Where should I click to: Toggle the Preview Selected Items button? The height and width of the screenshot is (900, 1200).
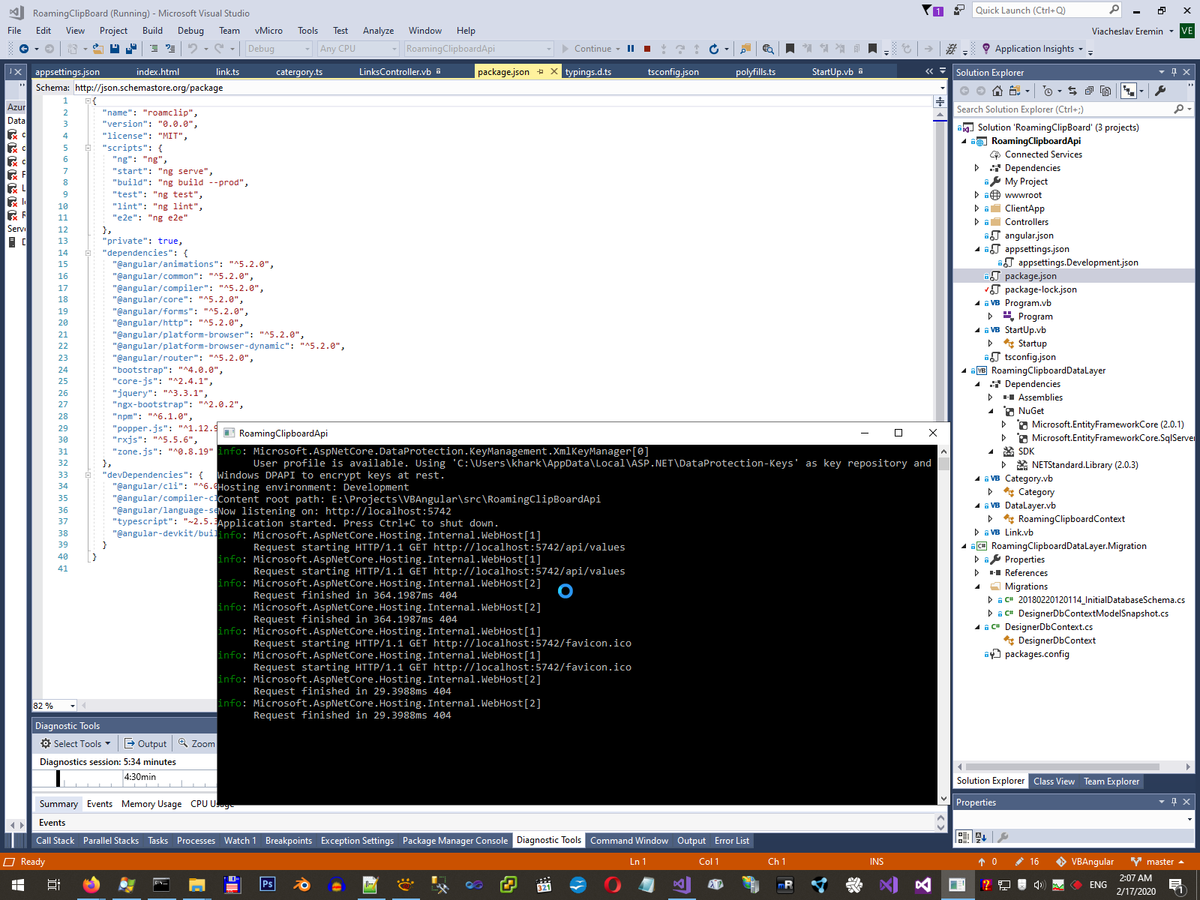tap(1129, 90)
